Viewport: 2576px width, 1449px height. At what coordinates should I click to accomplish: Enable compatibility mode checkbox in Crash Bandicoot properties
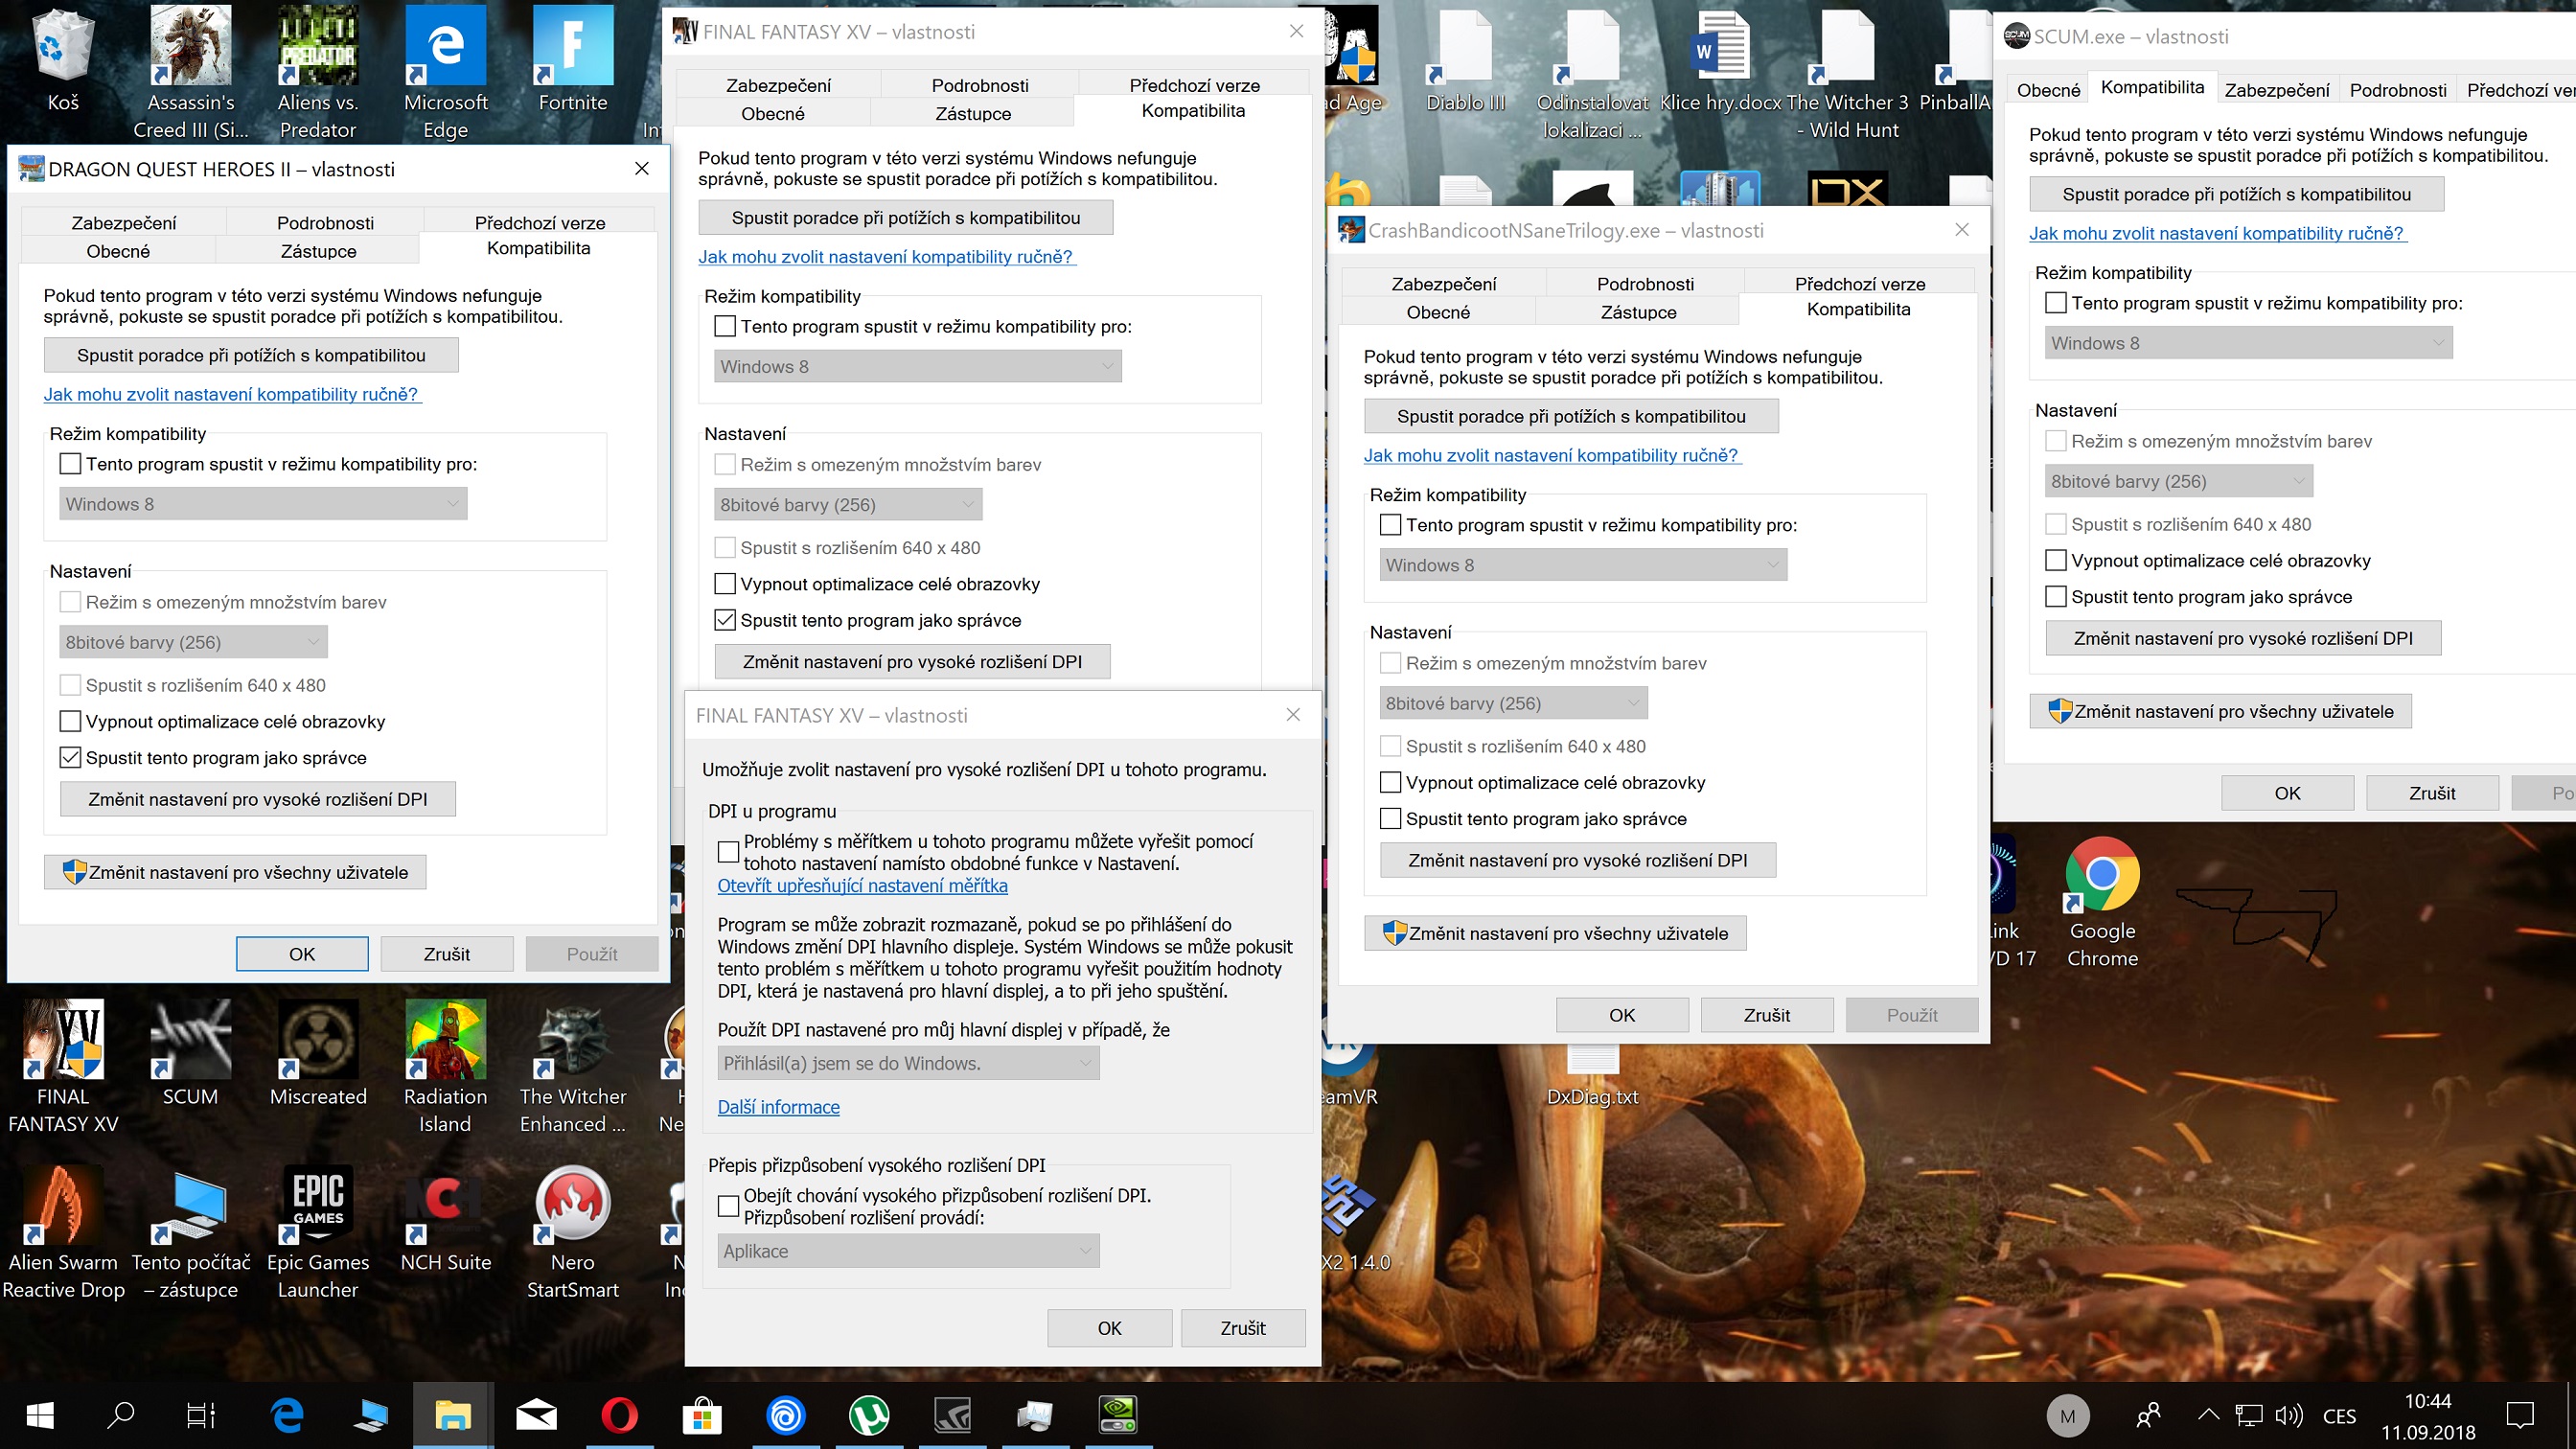pos(1390,525)
